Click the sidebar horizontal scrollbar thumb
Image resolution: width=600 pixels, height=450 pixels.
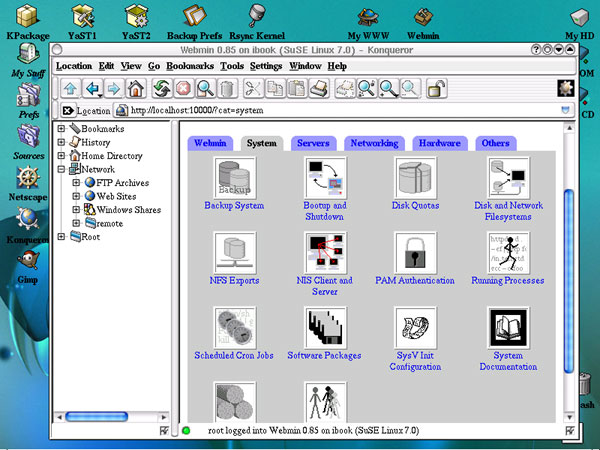click(96, 417)
